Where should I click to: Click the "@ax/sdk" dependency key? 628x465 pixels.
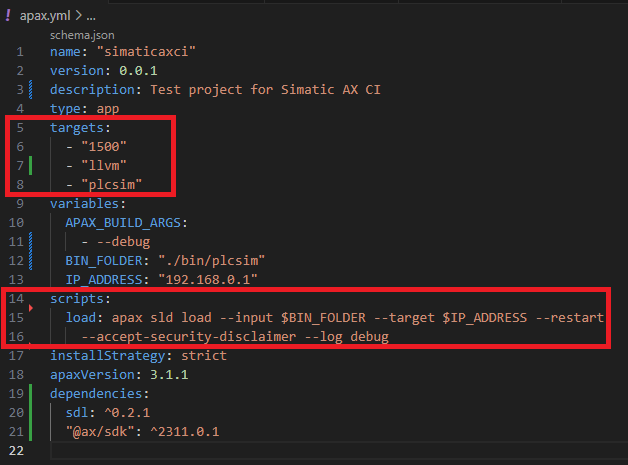tap(100, 432)
